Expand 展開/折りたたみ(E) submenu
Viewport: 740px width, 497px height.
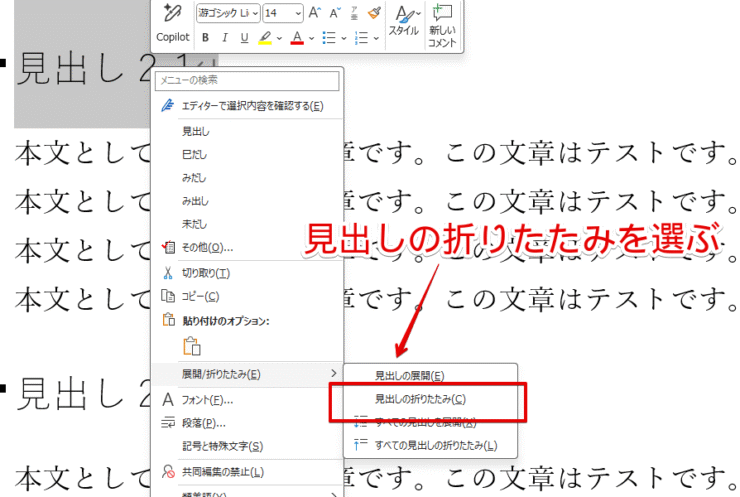click(x=247, y=374)
